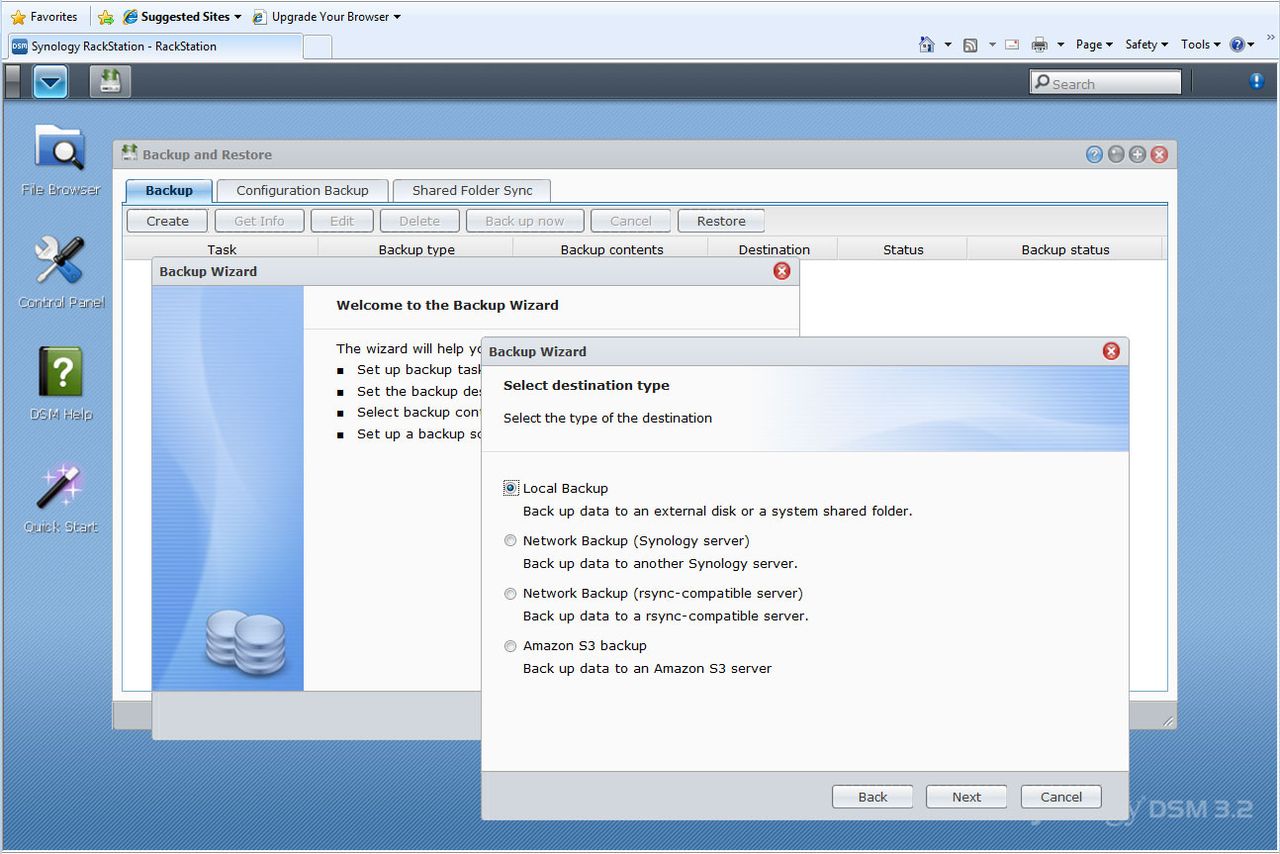
Task: Select the Local Backup radio button
Action: pyautogui.click(x=511, y=488)
